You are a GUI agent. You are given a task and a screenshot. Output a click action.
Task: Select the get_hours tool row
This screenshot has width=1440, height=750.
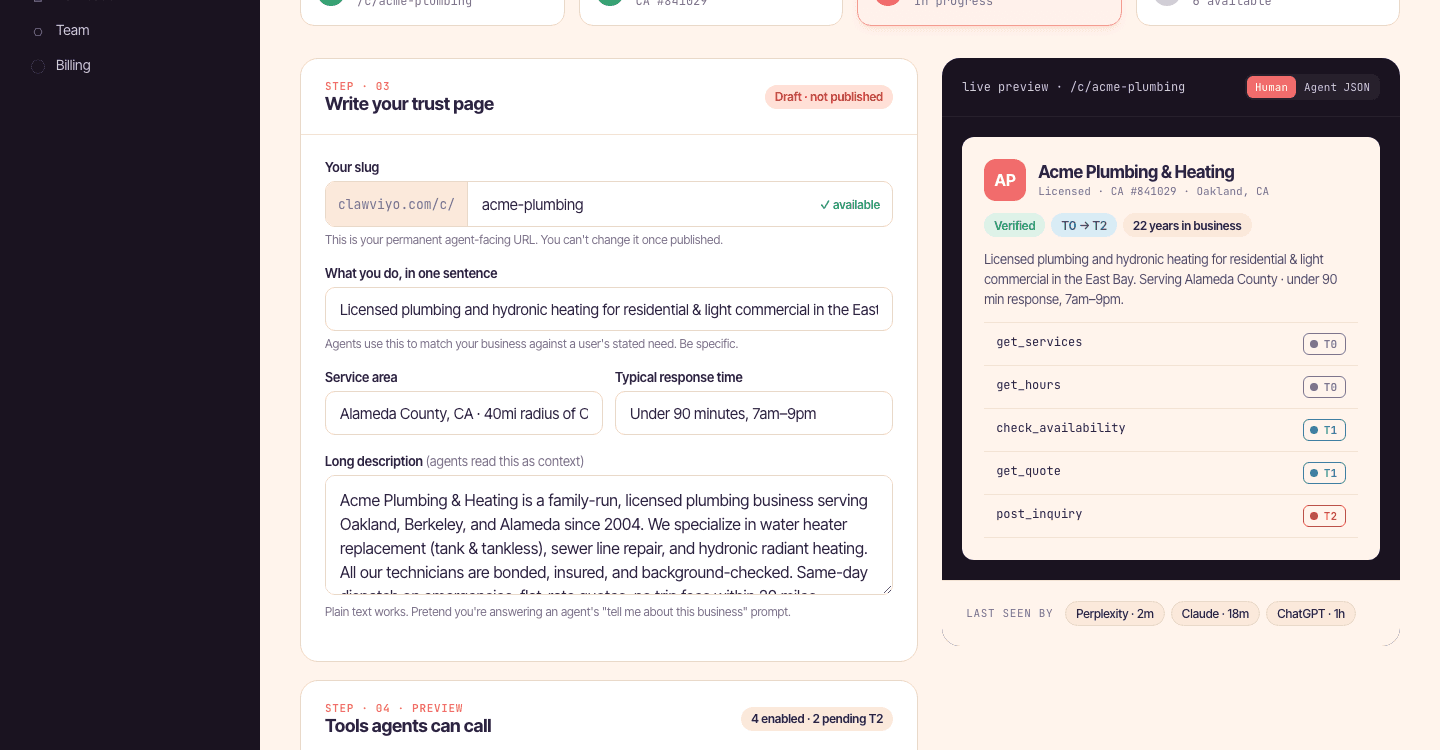coord(1171,386)
